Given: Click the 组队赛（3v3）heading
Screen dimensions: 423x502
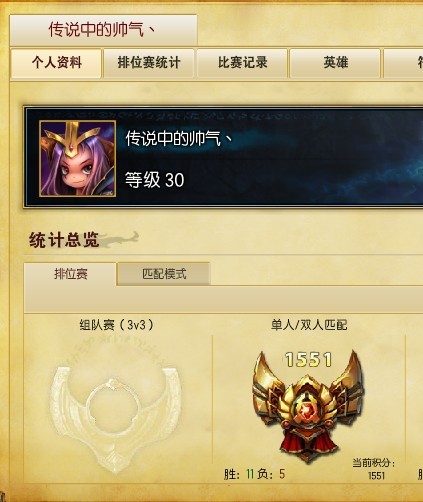Looking at the screenshot, I should click(x=117, y=325).
